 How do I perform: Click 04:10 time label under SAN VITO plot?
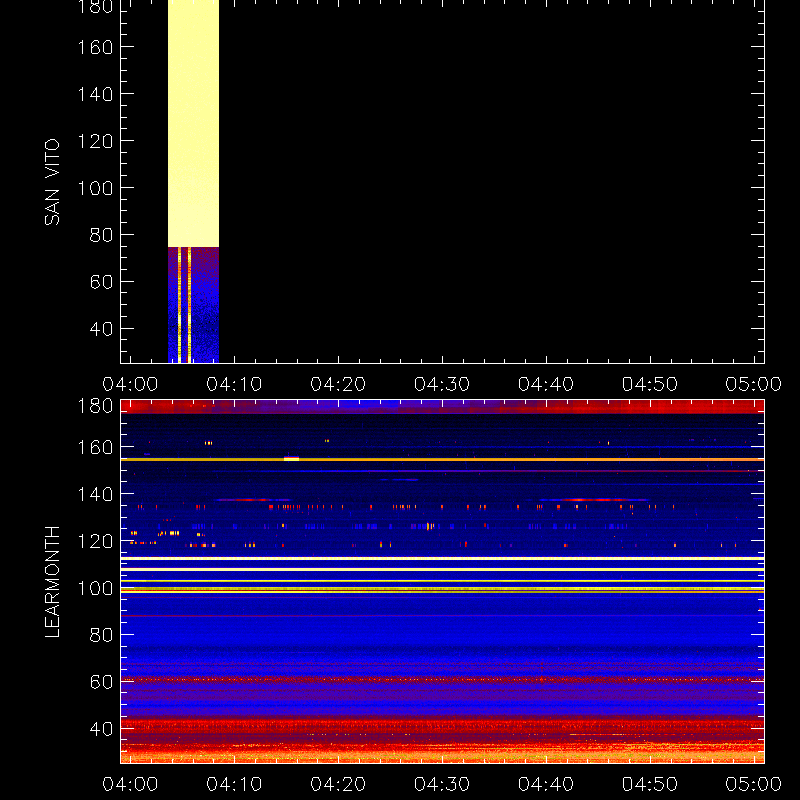[x=234, y=384]
